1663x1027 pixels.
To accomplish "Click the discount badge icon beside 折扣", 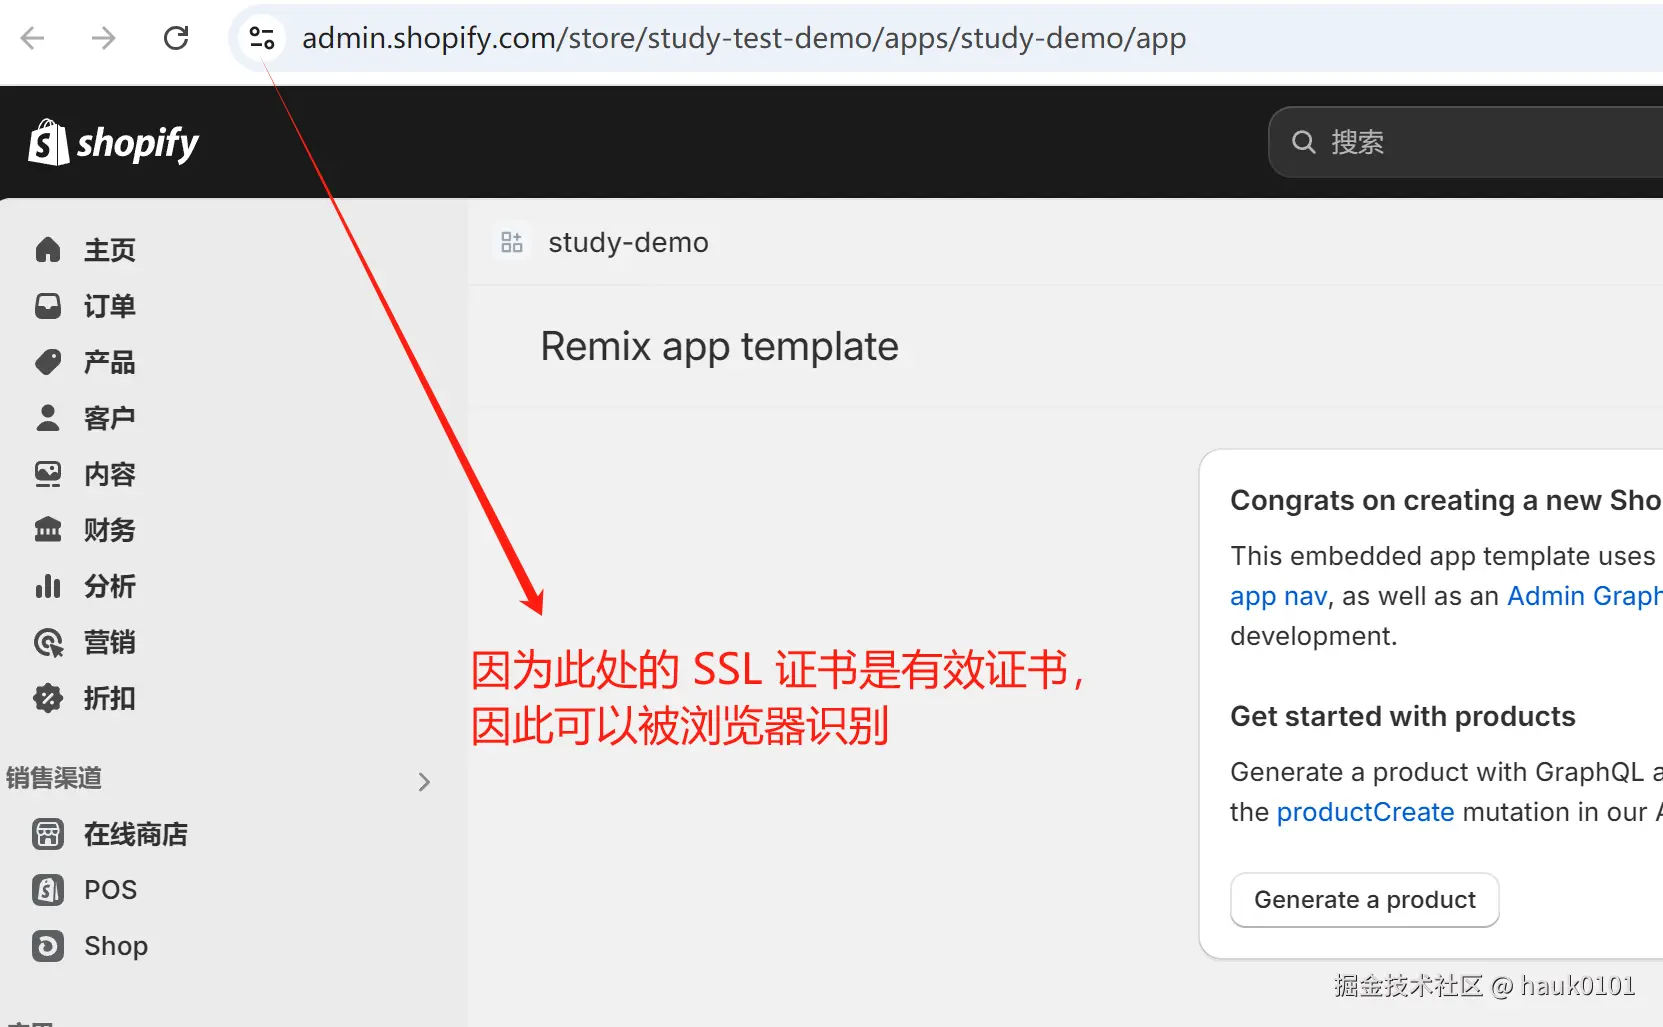I will pos(48,698).
